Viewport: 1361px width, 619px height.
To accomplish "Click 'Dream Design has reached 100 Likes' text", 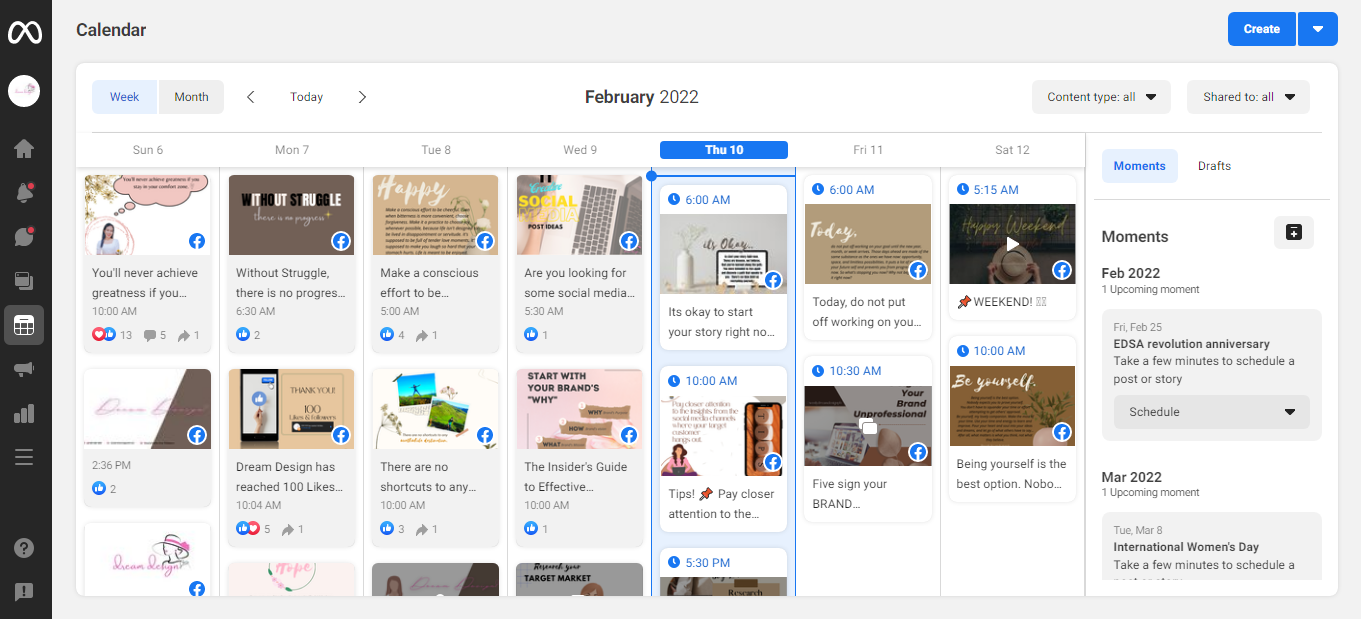I will coord(290,477).
